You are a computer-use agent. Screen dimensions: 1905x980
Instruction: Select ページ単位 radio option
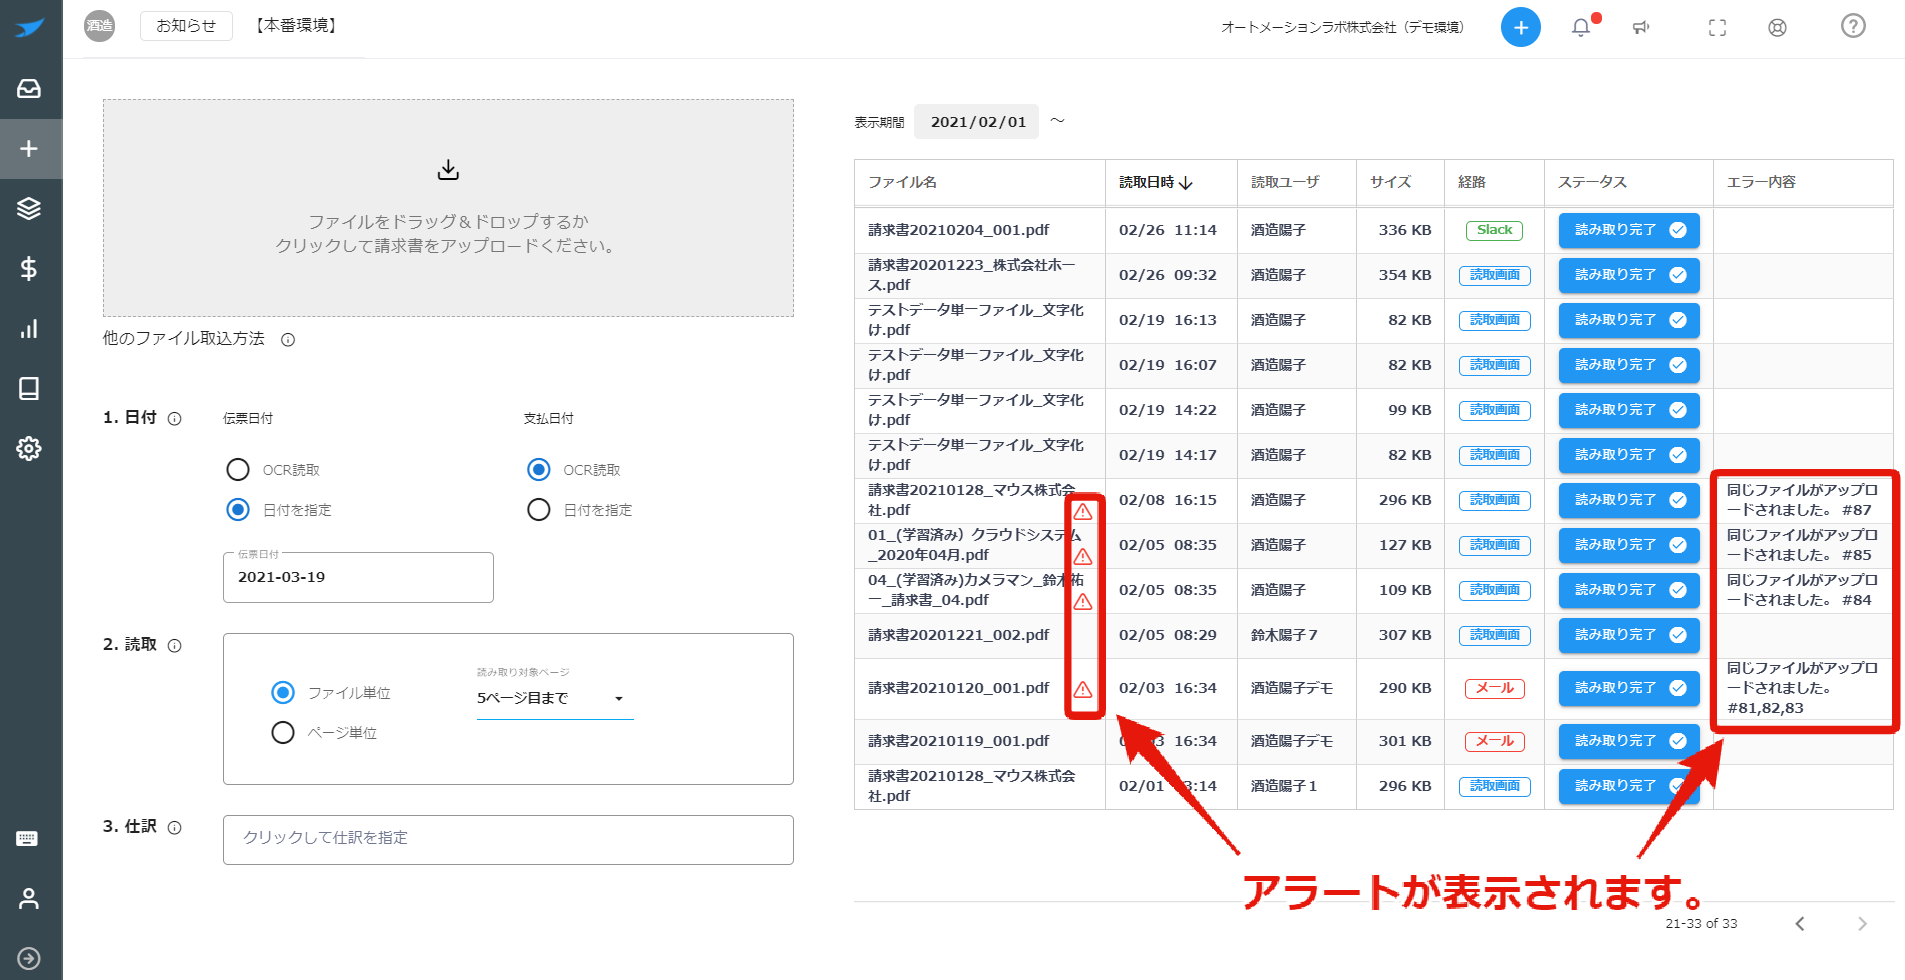[x=283, y=733]
